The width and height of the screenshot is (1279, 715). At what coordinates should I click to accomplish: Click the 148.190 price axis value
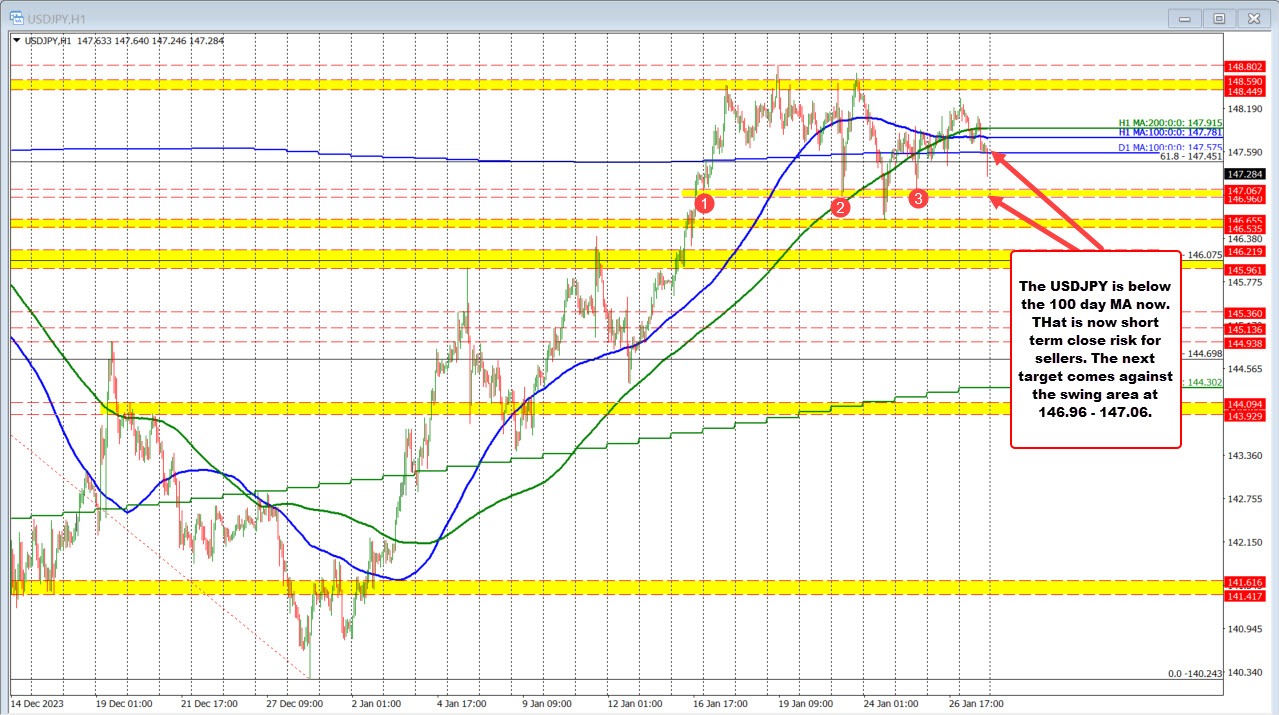(1244, 108)
